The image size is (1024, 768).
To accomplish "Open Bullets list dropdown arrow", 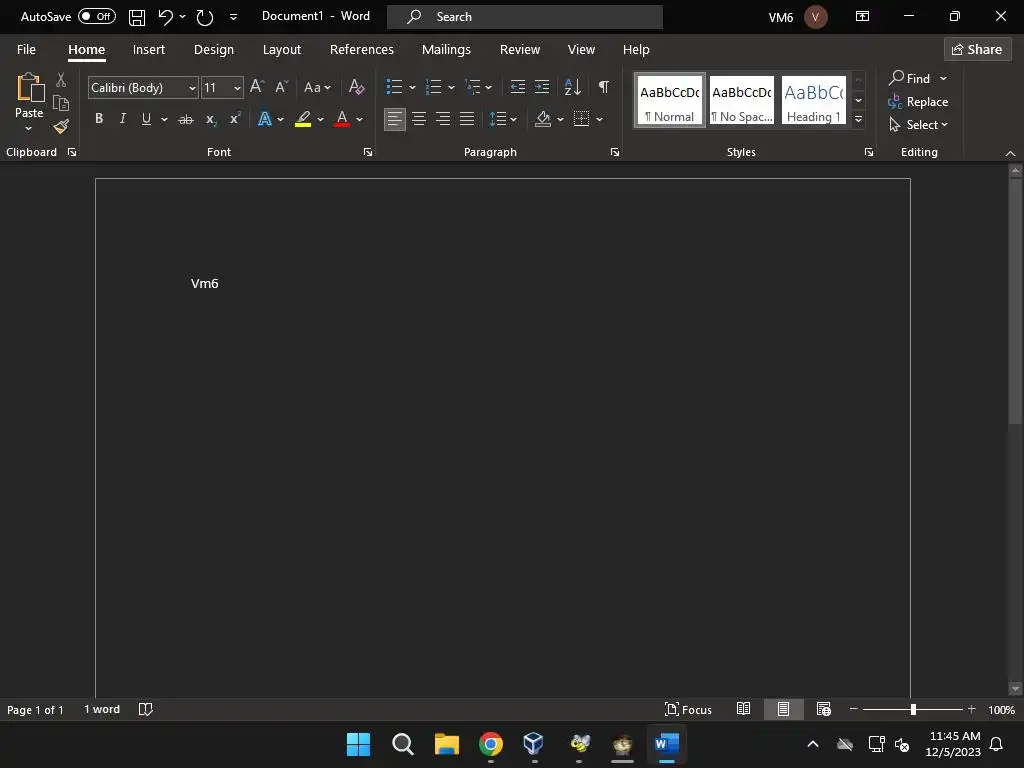I will point(412,88).
